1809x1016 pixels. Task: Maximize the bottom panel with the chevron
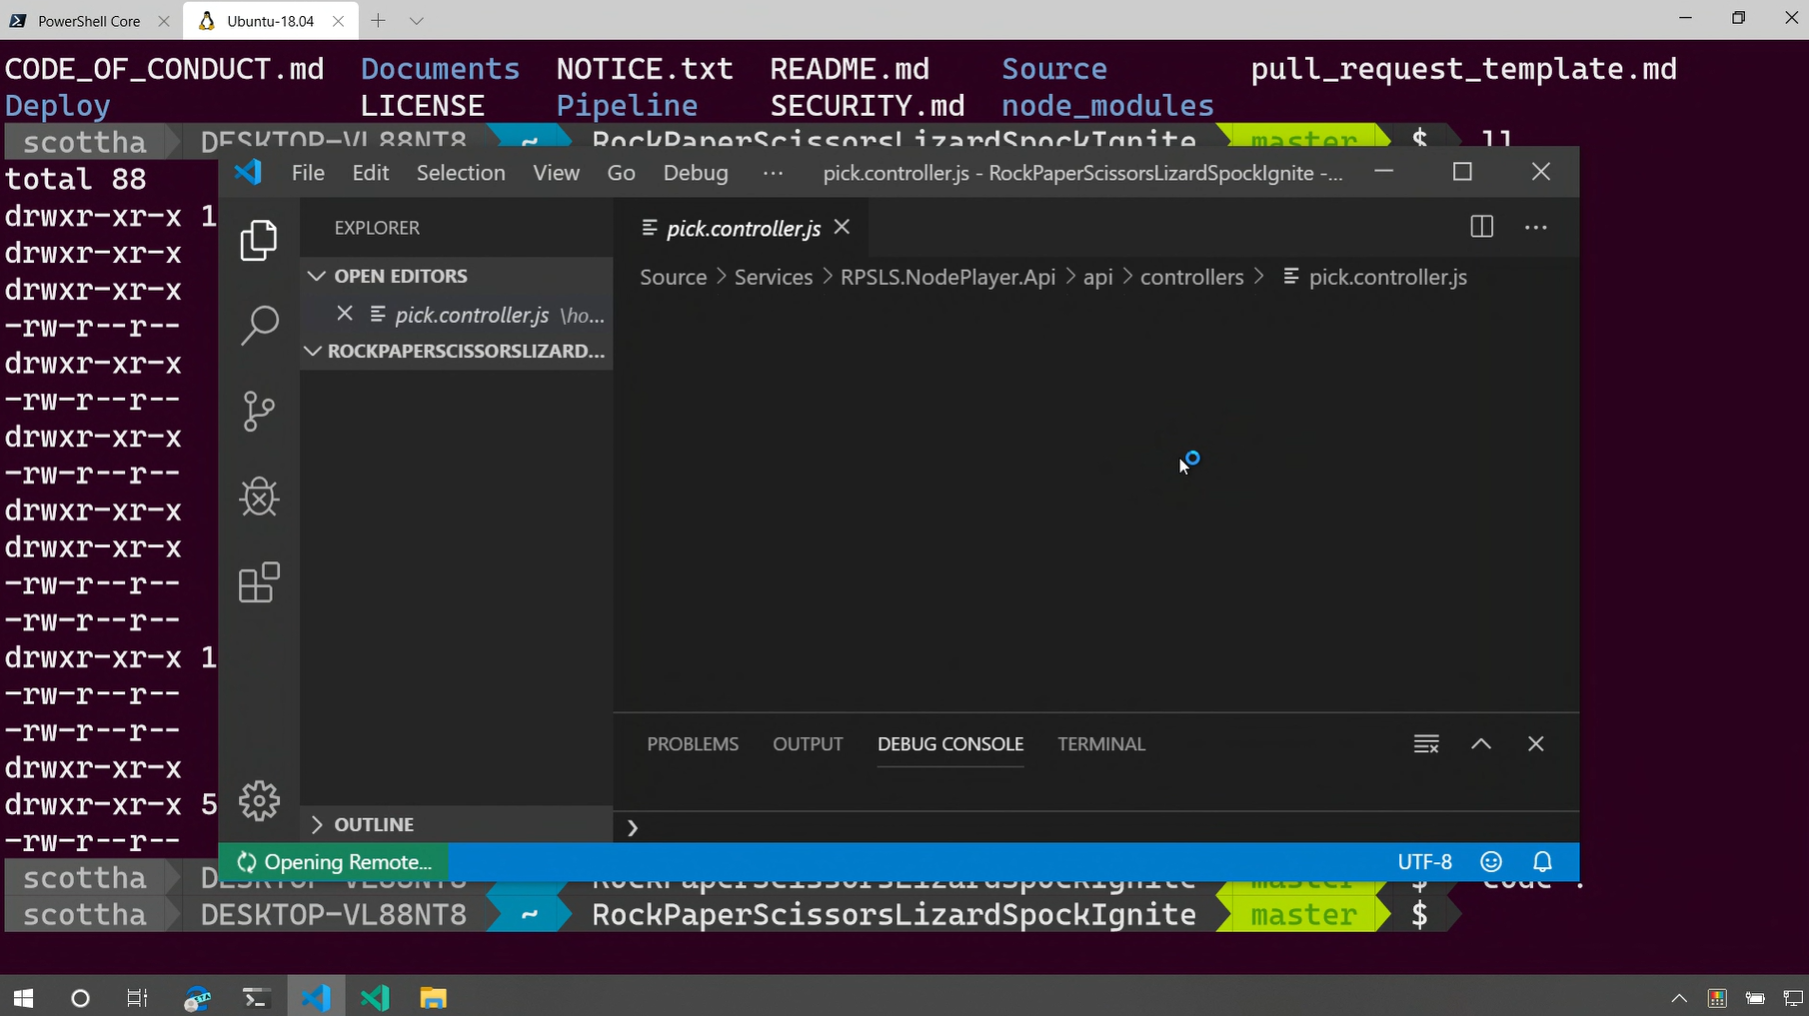(x=1481, y=744)
